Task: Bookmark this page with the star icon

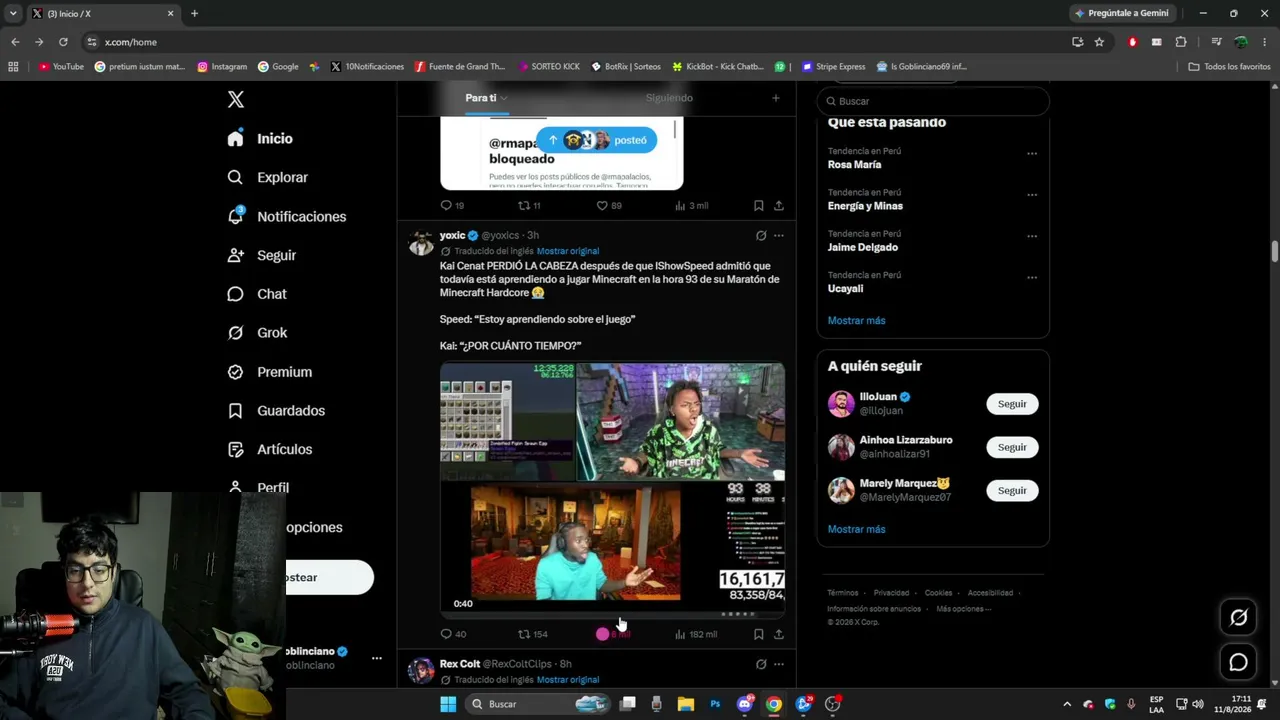Action: click(1099, 42)
